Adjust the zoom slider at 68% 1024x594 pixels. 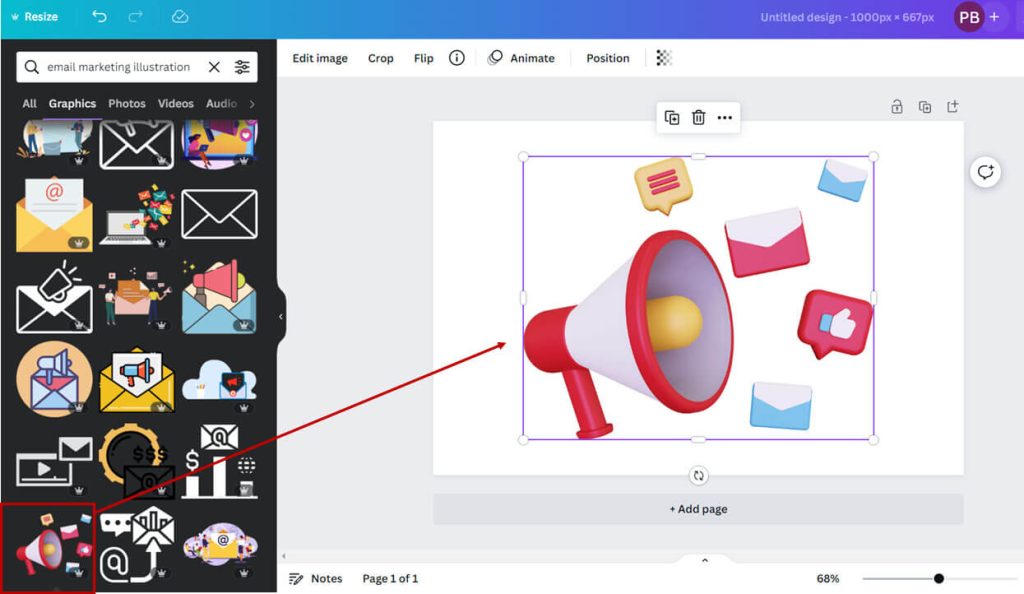tap(937, 578)
